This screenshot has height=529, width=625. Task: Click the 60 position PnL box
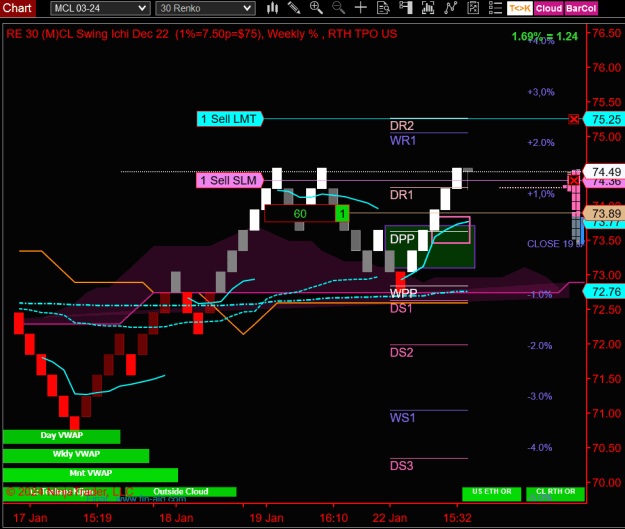(300, 214)
